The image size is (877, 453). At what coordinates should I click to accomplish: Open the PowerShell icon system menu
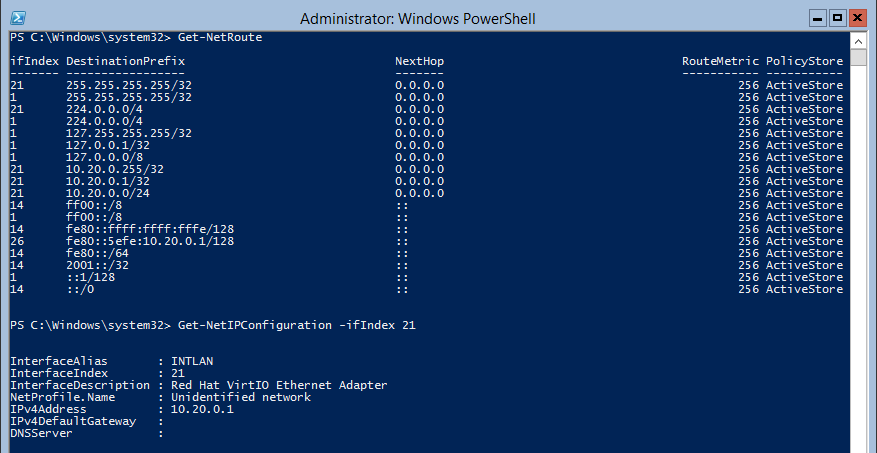click(x=18, y=18)
